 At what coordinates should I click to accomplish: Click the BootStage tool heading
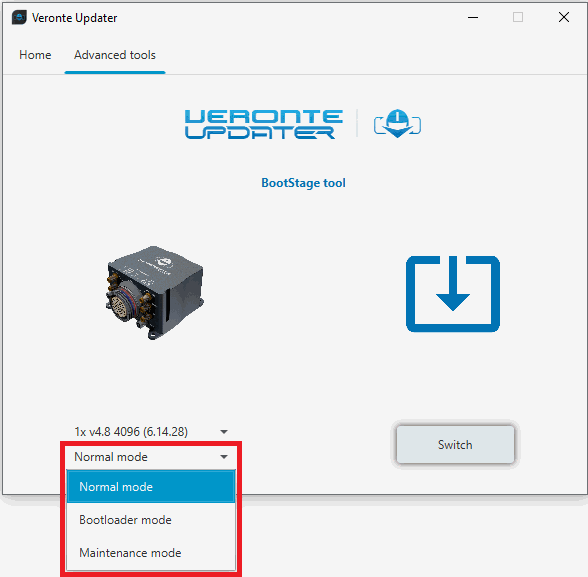(x=303, y=183)
